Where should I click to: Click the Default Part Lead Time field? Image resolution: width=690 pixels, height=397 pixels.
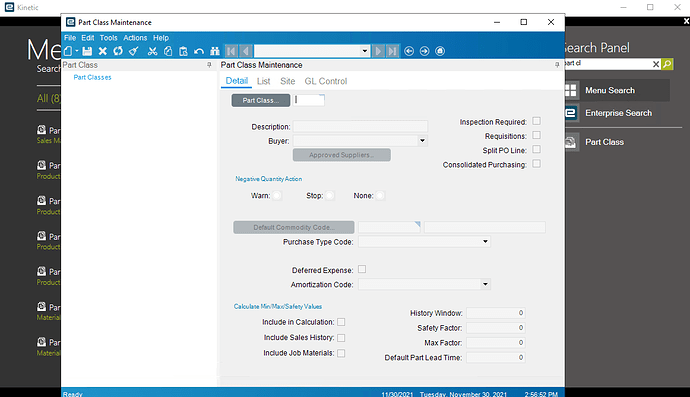(x=495, y=357)
